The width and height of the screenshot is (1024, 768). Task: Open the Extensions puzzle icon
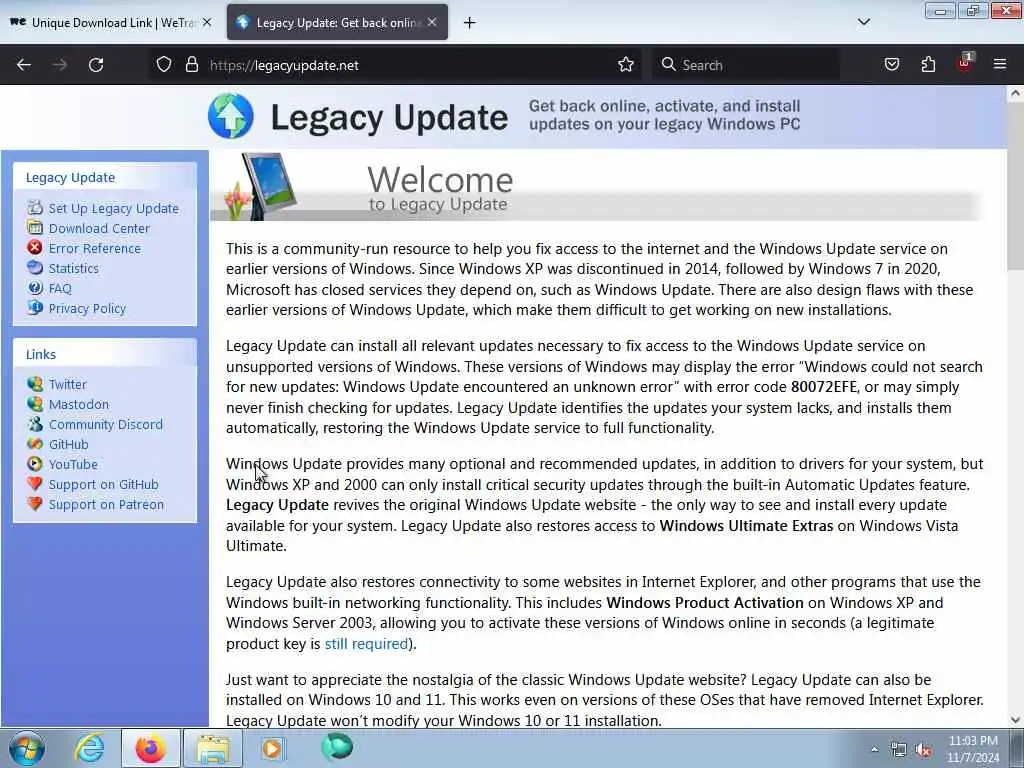[928, 65]
